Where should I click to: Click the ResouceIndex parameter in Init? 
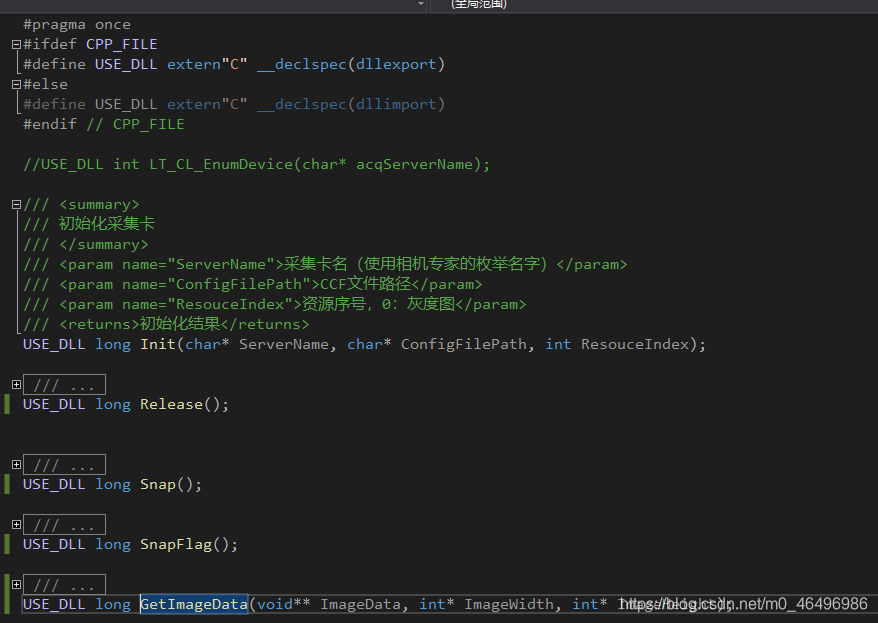[x=635, y=344]
